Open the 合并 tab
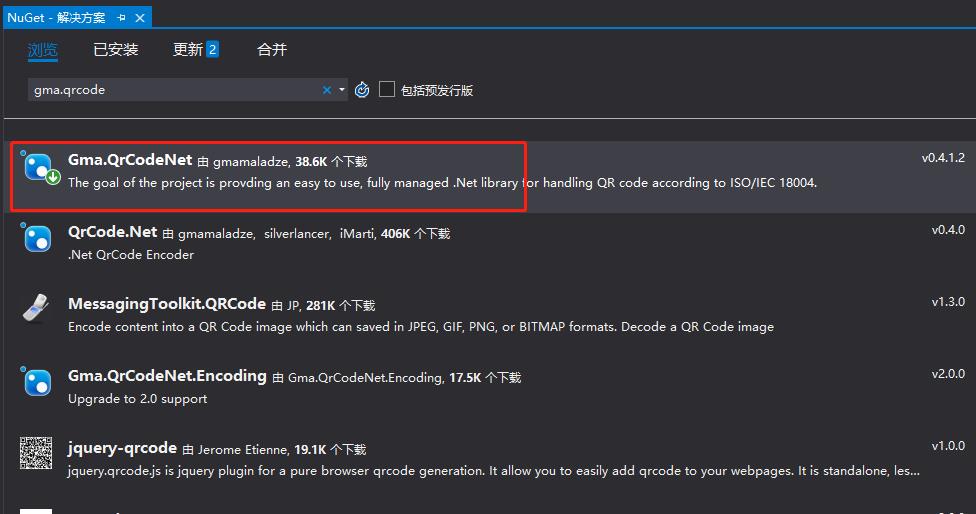The height and width of the screenshot is (514, 976). (x=272, y=50)
